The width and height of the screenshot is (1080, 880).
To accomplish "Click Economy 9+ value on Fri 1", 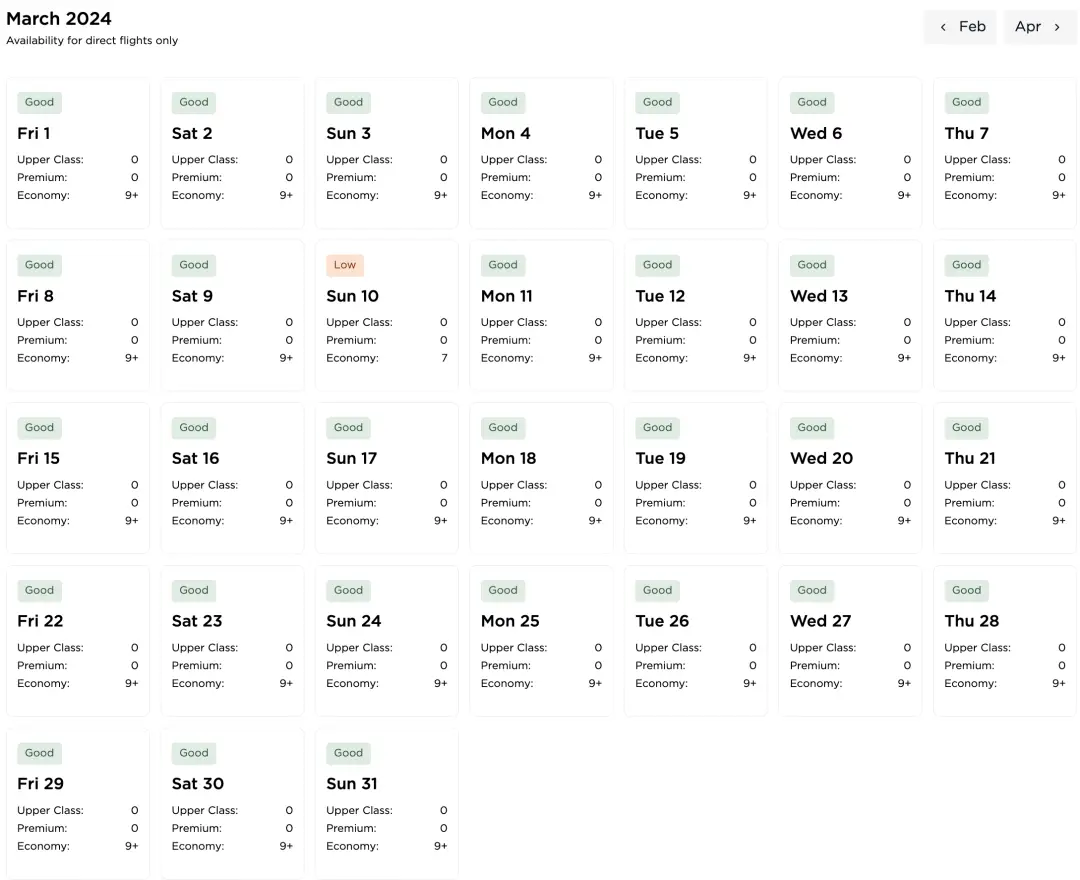I will [x=132, y=196].
